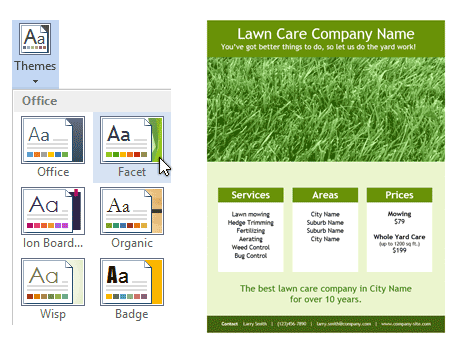Image resolution: width=460 pixels, height=360 pixels.
Task: Click the Office theme label text
Action: (53, 172)
